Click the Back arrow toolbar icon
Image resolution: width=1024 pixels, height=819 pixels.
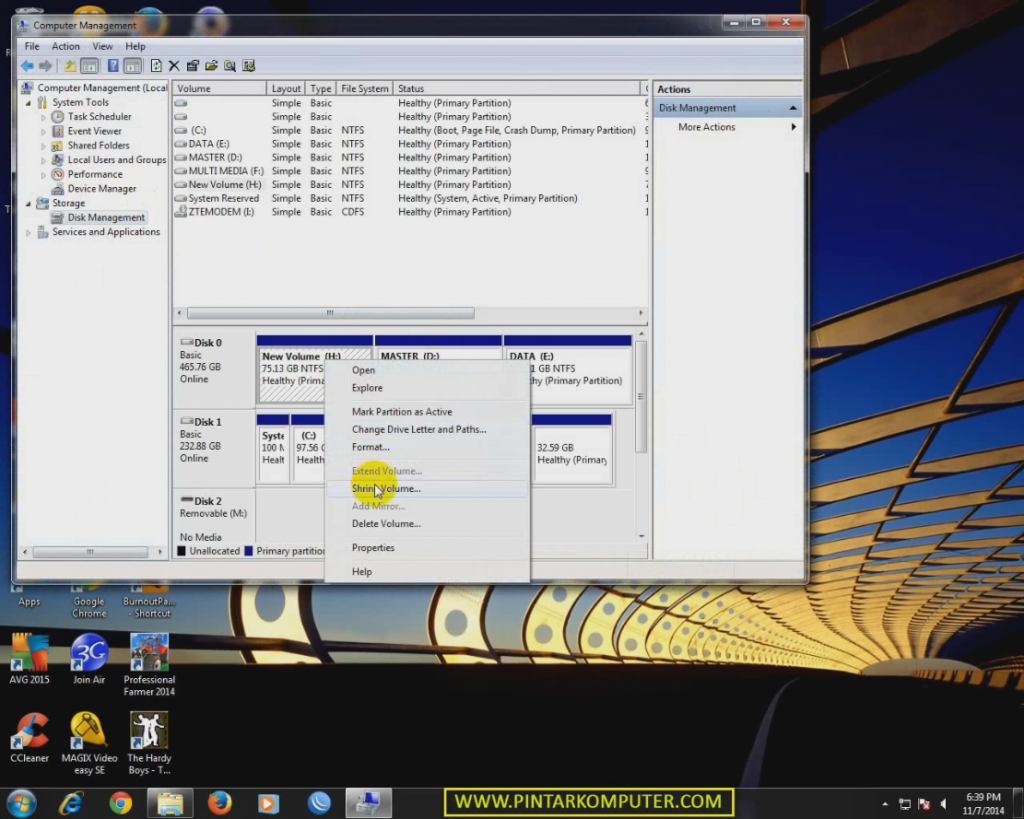tap(27, 66)
